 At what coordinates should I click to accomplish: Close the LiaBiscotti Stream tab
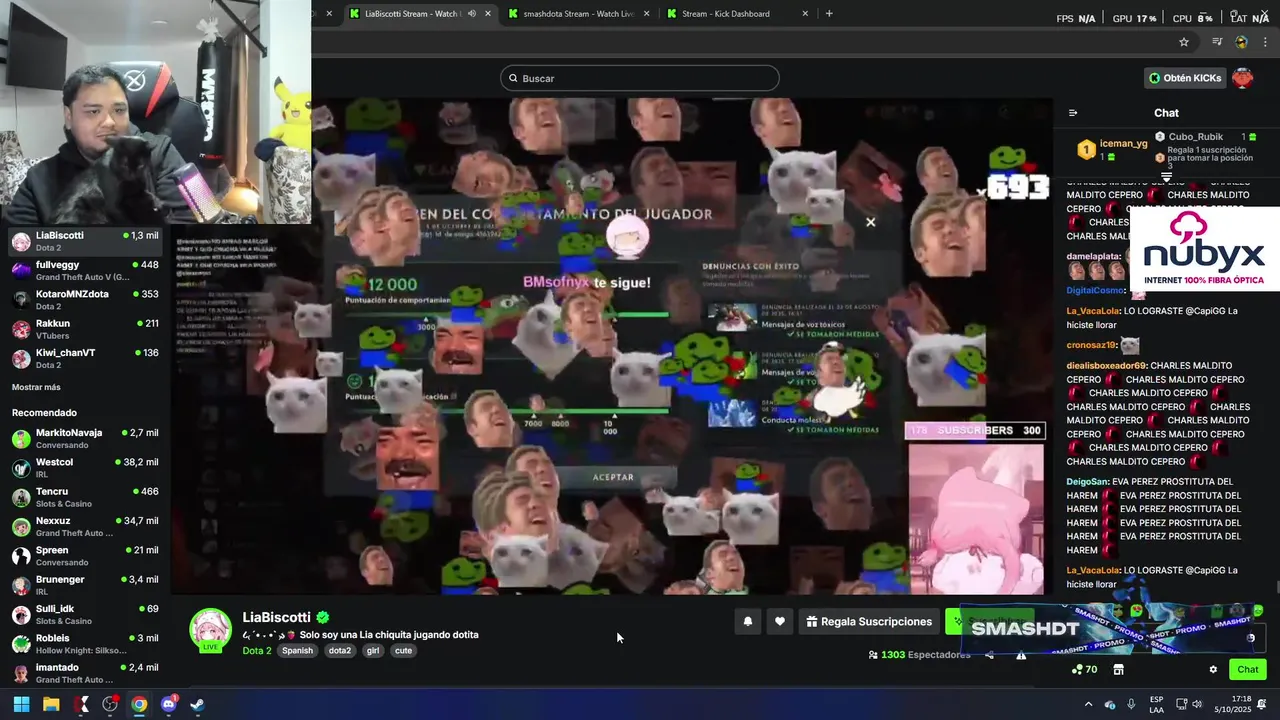[x=488, y=13]
